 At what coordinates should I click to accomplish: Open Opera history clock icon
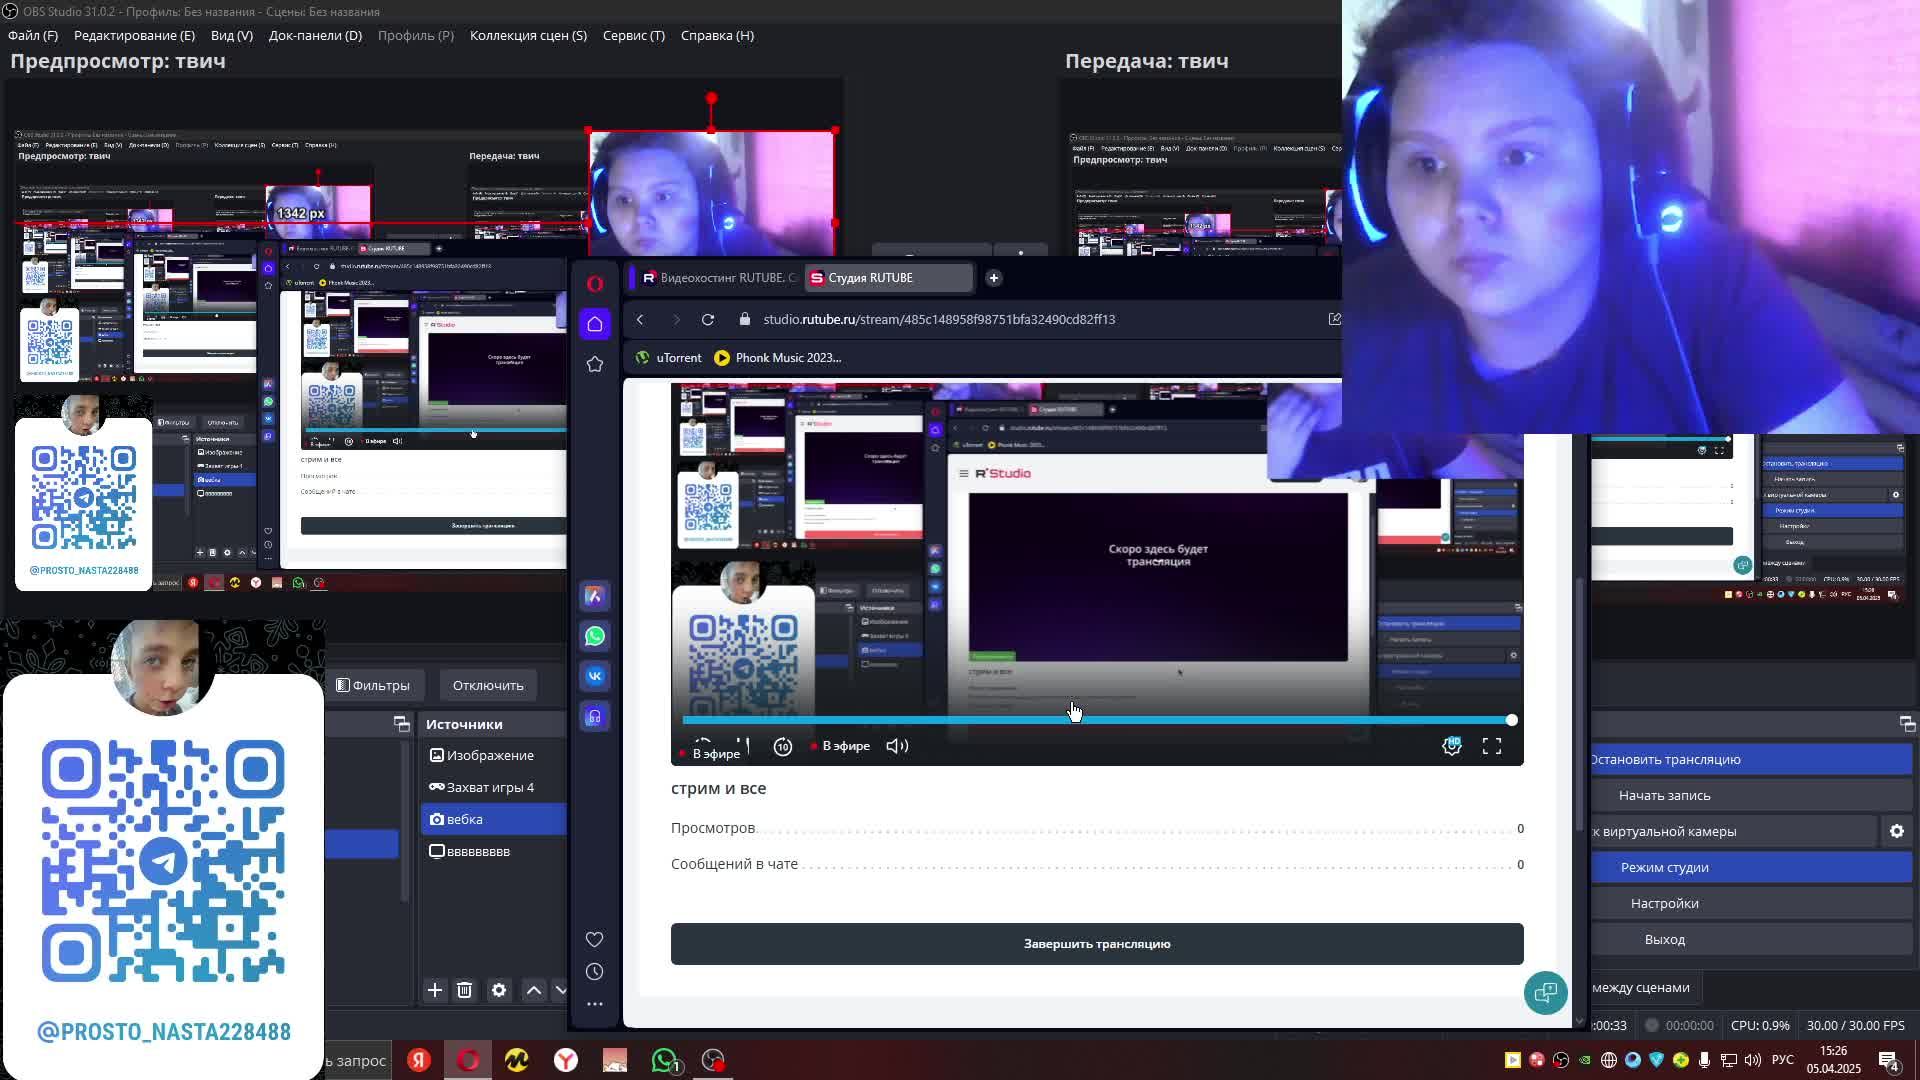pos(595,972)
